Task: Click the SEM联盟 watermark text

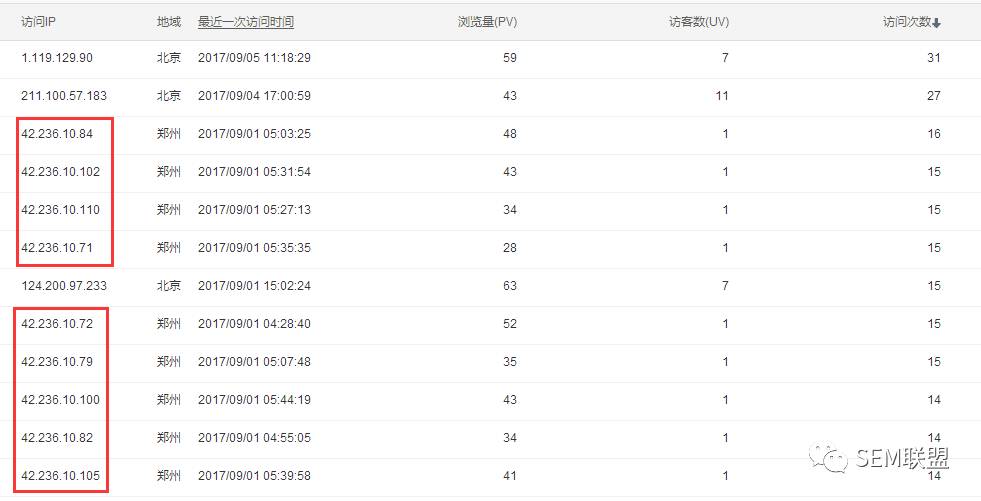Action: (x=901, y=459)
